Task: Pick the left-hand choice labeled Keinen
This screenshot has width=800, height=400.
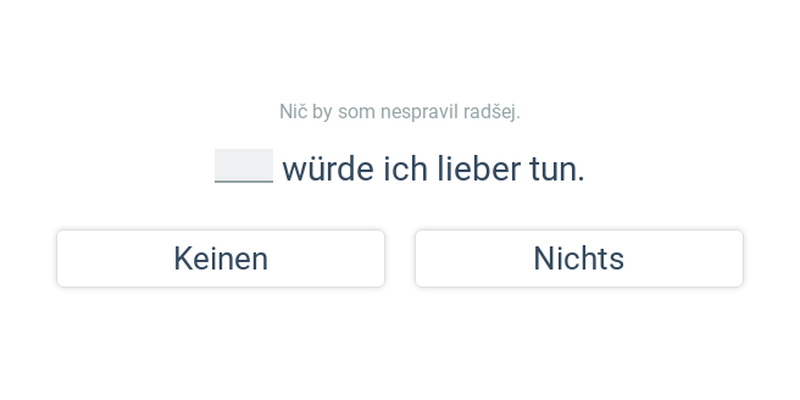Action: [x=220, y=259]
